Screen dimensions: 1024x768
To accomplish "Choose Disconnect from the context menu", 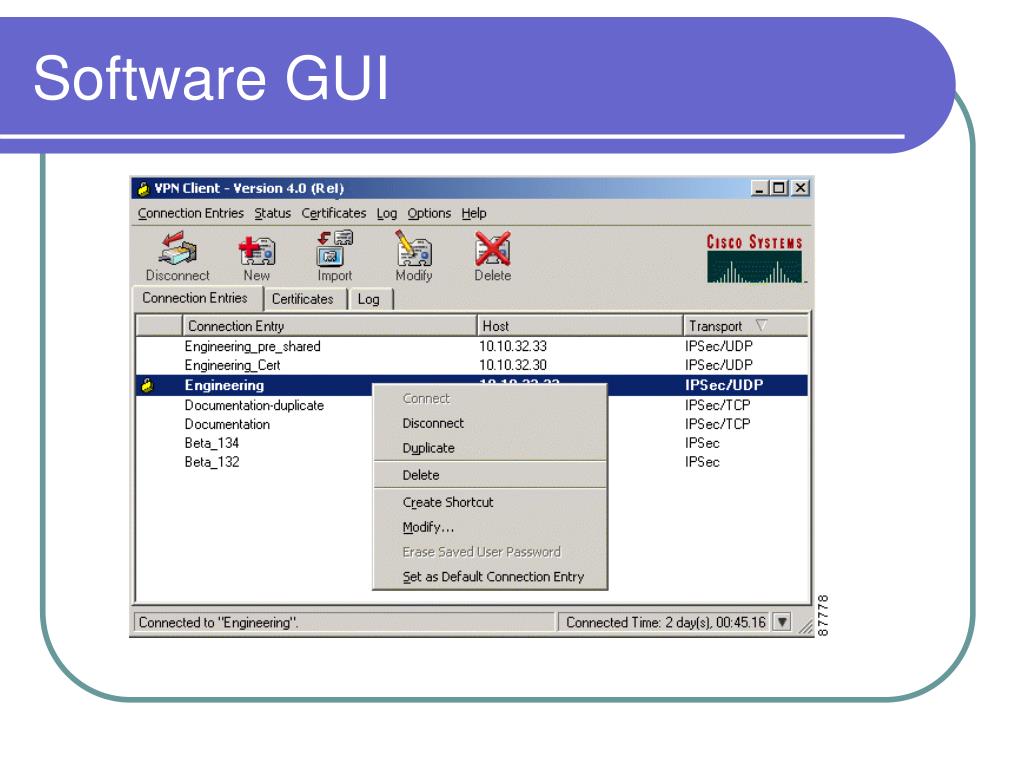I will [x=490, y=423].
